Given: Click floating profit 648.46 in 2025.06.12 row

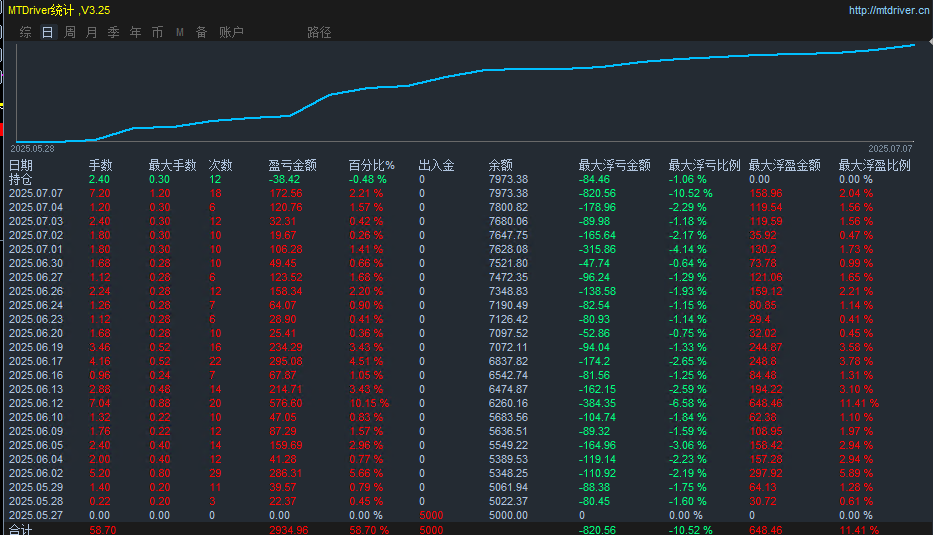Looking at the screenshot, I should click(766, 403).
